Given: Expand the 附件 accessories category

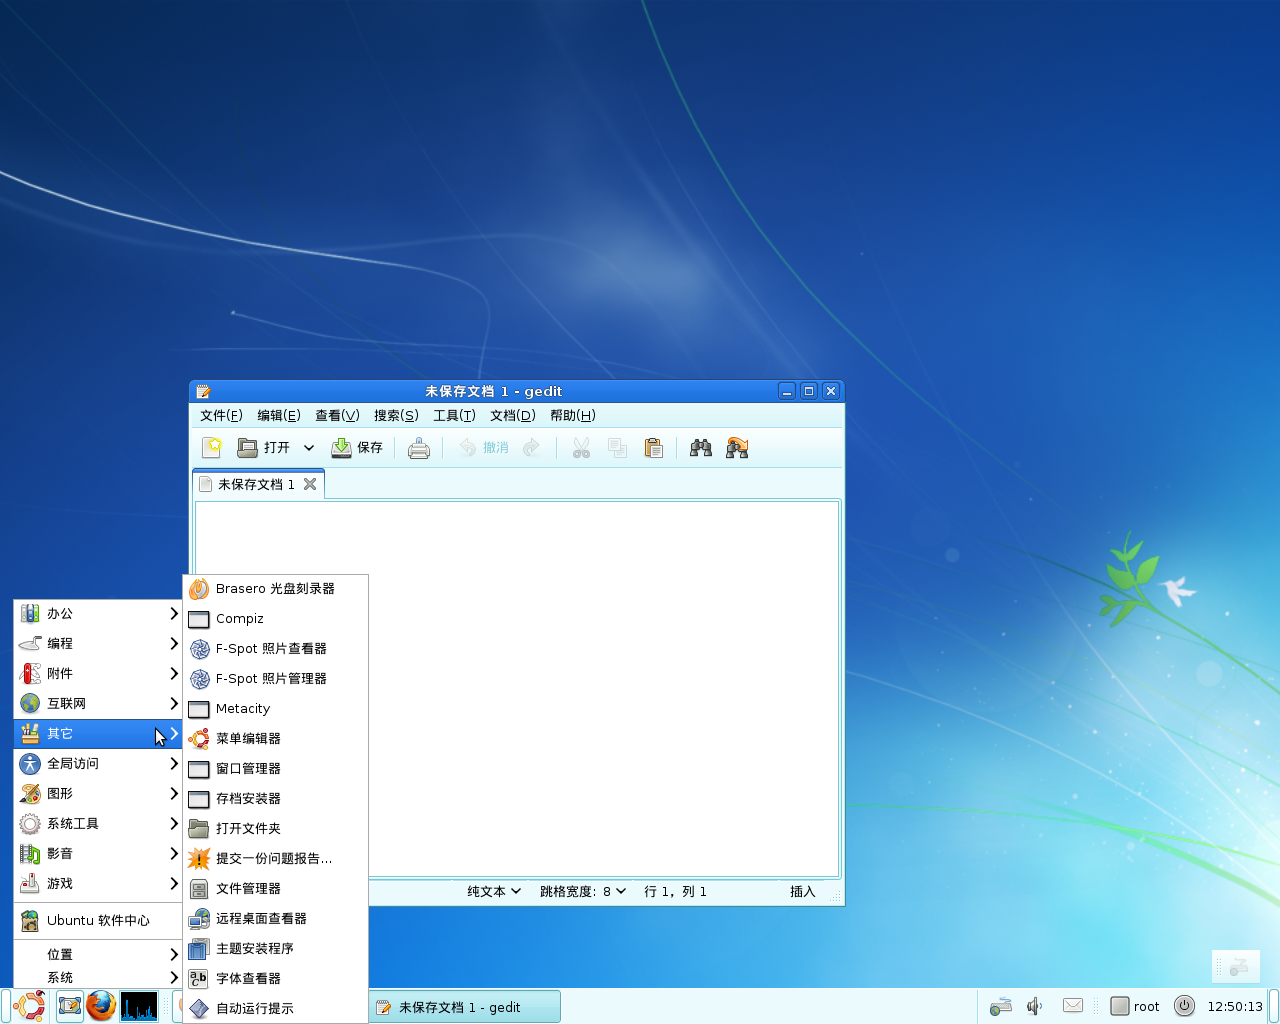Looking at the screenshot, I should [98, 674].
